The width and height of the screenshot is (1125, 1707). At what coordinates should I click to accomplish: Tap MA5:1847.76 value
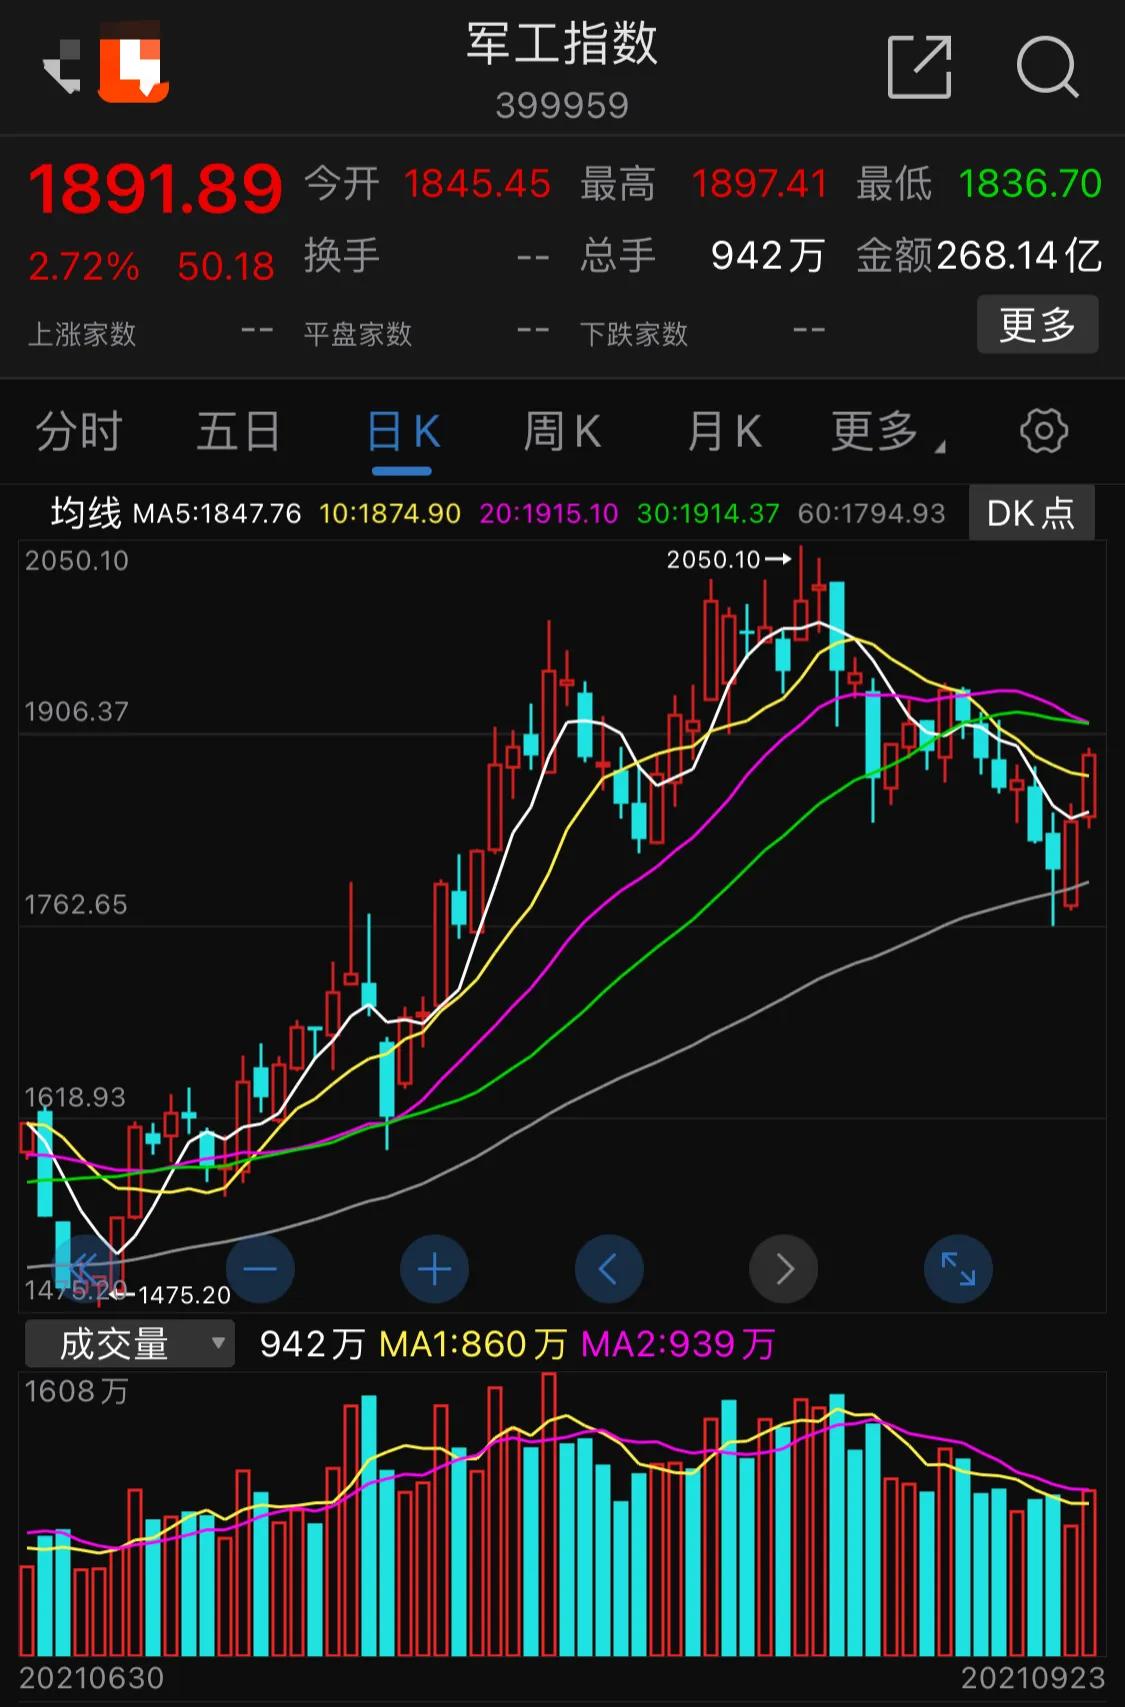point(217,514)
